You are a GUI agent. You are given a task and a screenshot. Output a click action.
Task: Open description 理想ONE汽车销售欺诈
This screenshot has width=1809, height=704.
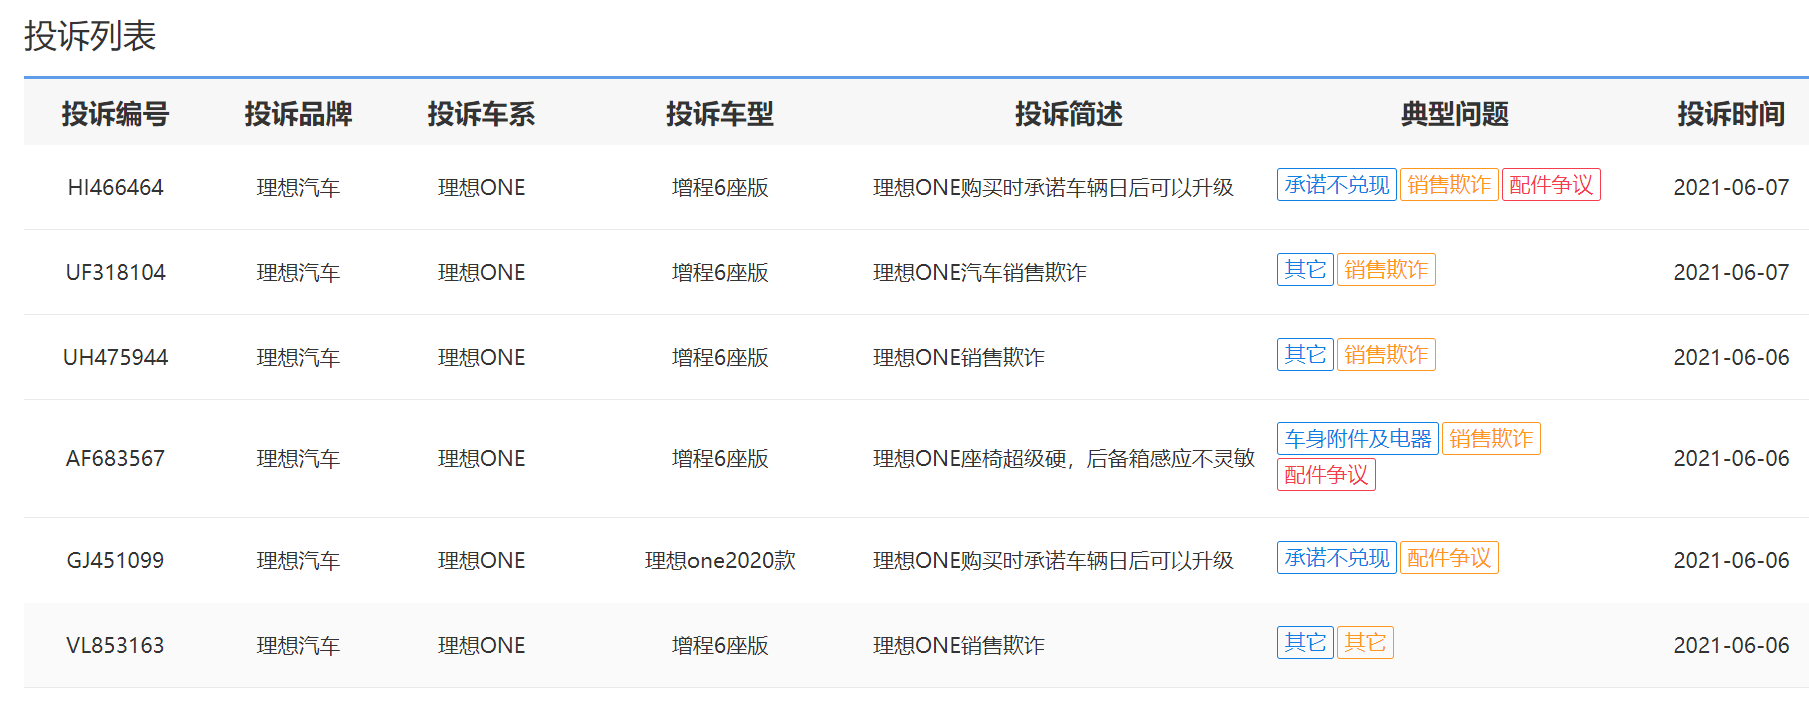(980, 272)
